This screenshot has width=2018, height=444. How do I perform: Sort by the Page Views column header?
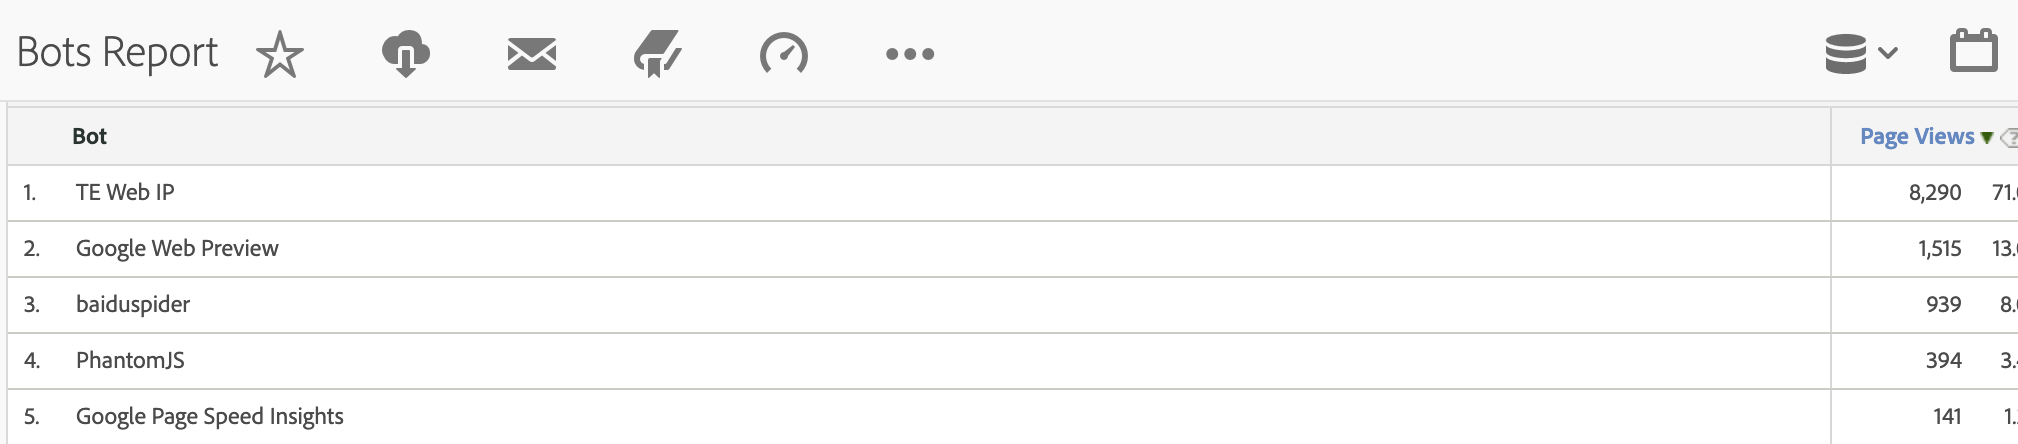pos(1917,137)
